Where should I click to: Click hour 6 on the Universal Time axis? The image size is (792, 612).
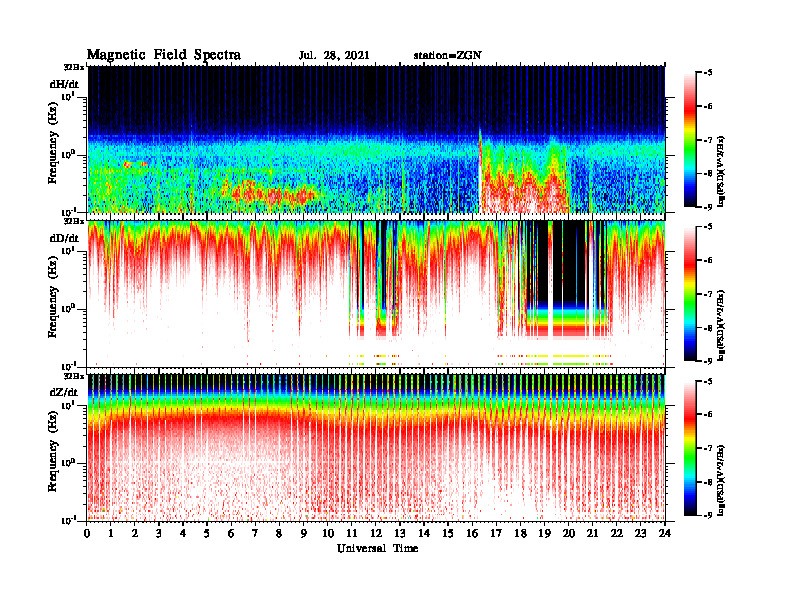click(x=232, y=534)
